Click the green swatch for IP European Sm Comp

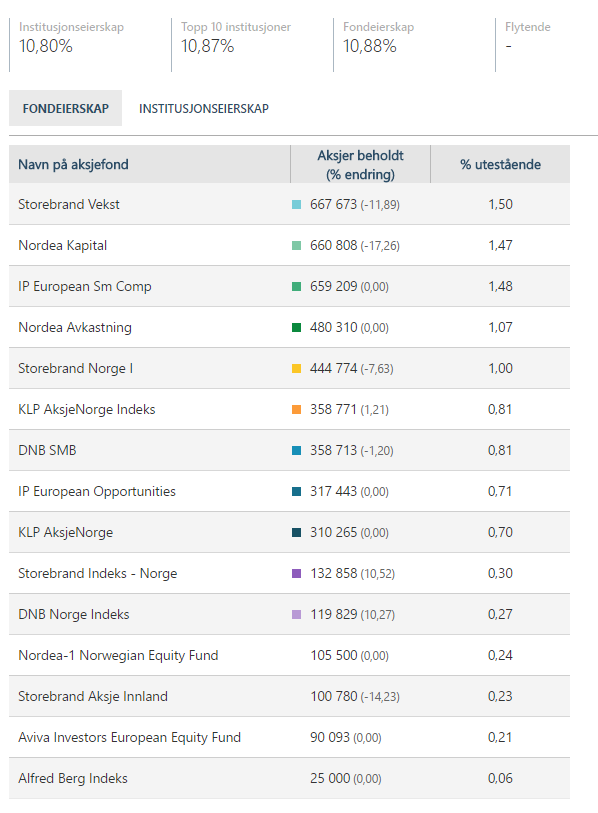point(297,287)
